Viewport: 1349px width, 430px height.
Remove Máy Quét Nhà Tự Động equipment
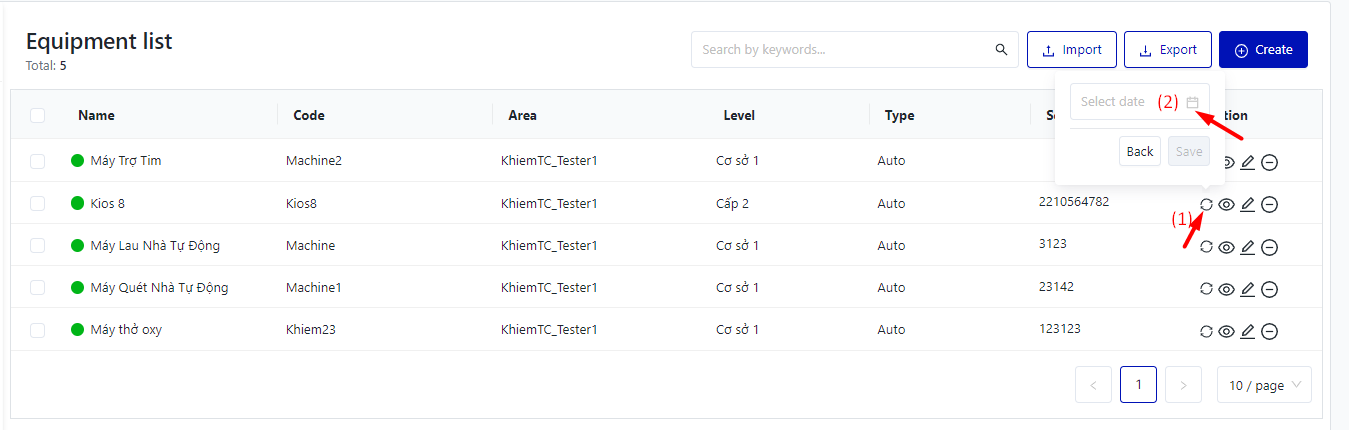click(1269, 289)
